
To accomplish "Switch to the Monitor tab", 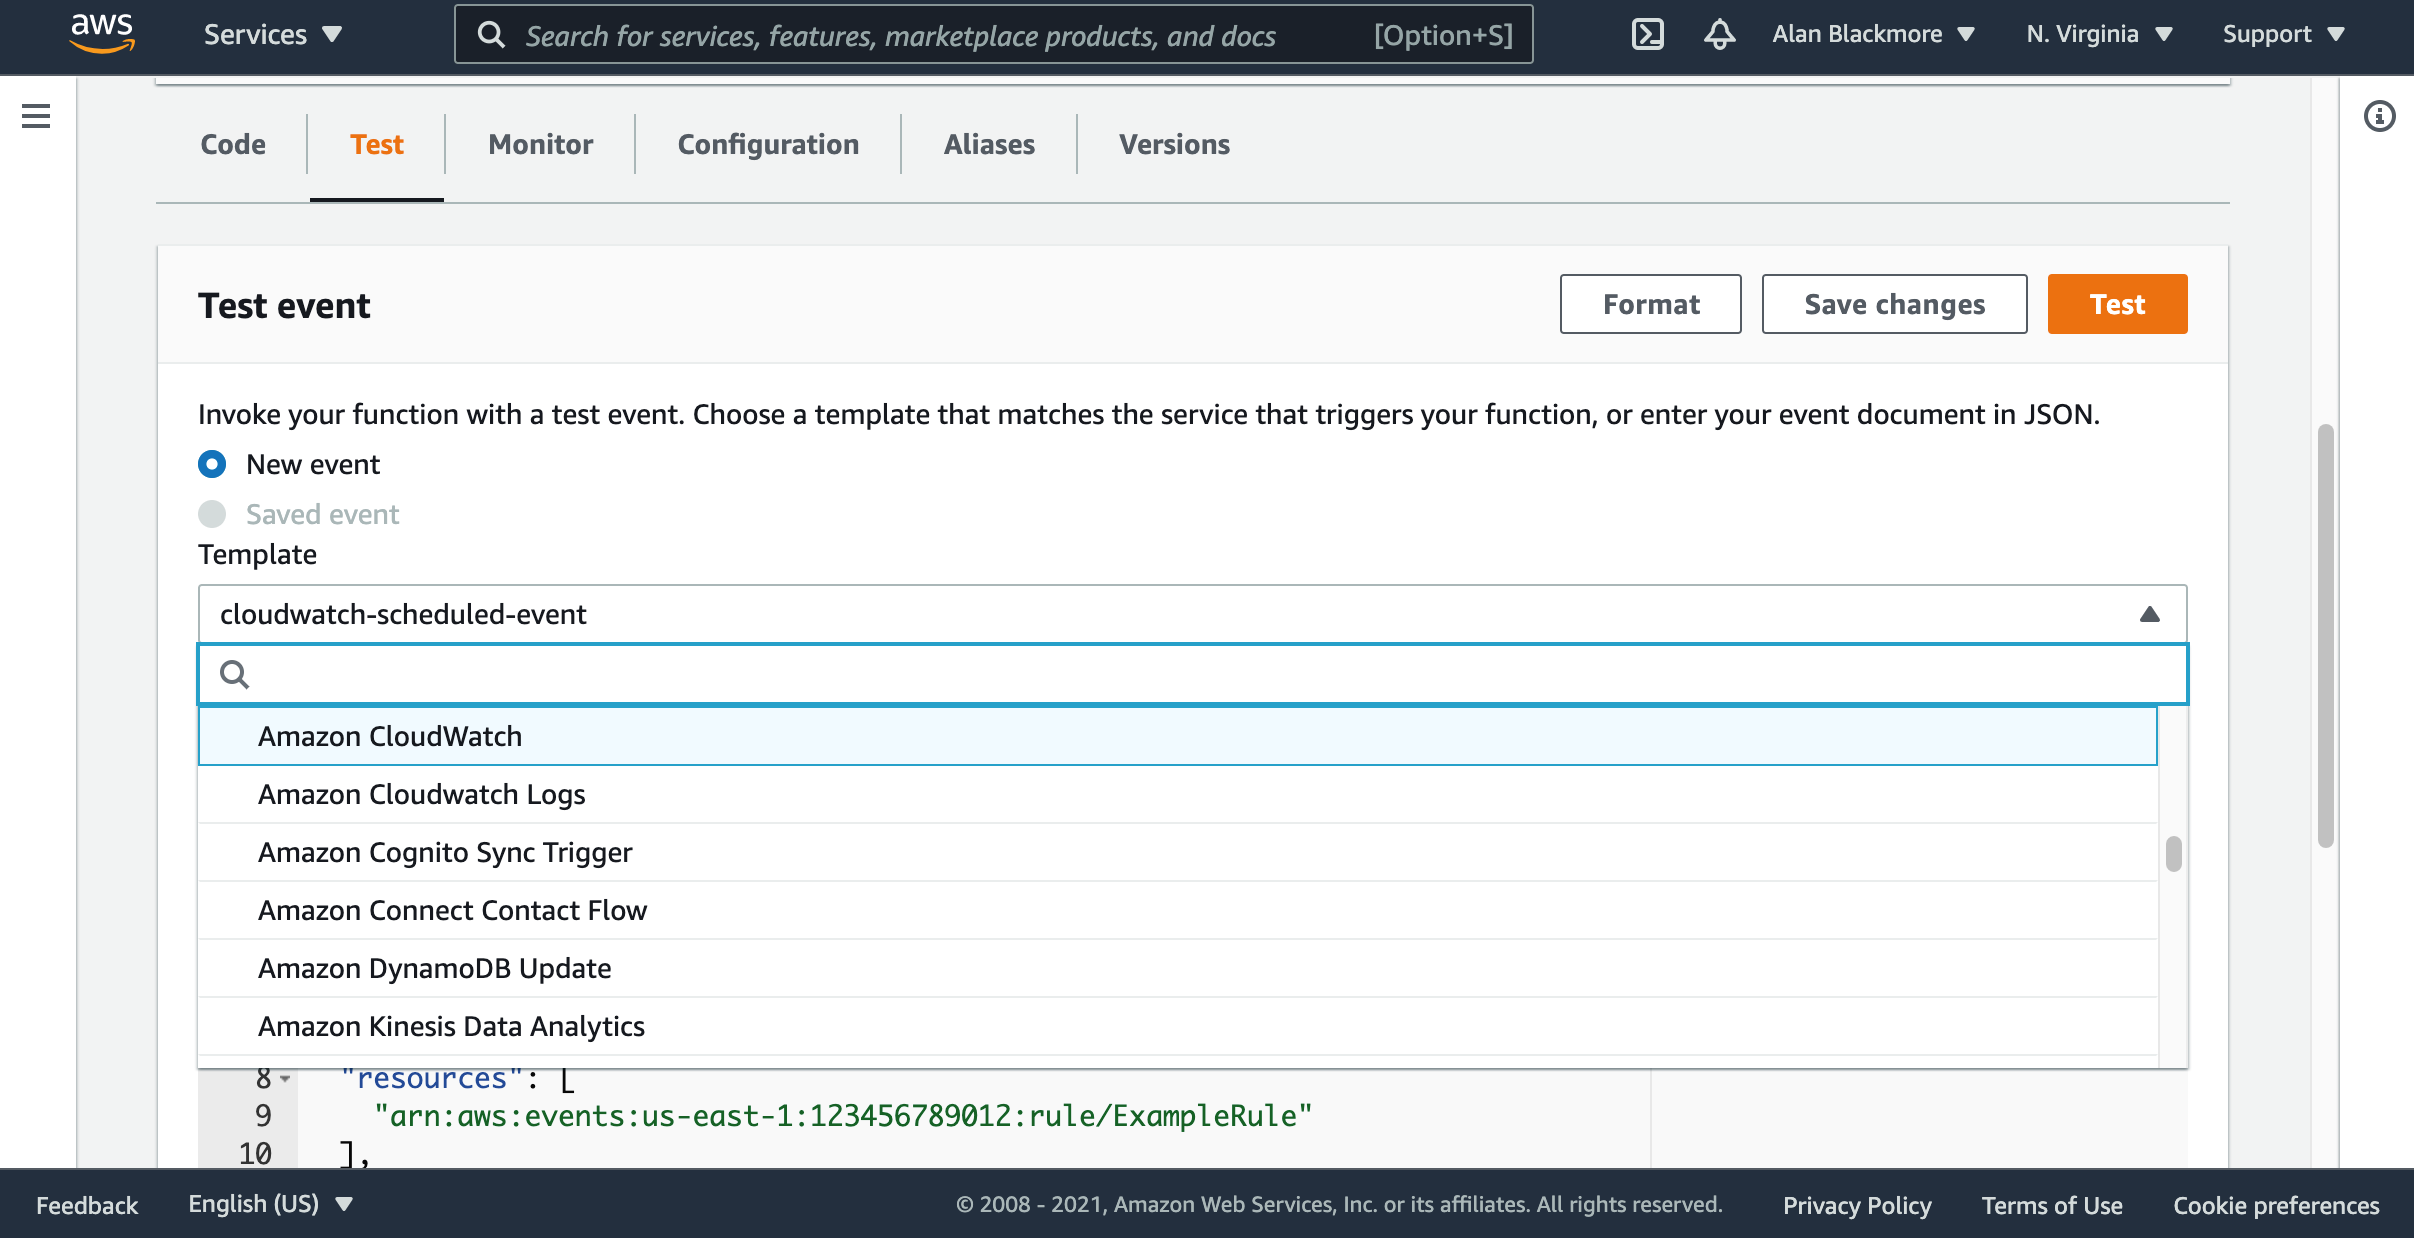I will pos(540,145).
